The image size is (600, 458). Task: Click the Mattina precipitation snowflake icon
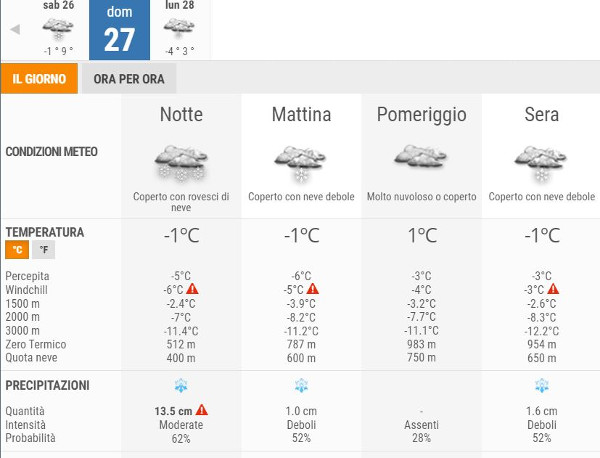pos(301,386)
